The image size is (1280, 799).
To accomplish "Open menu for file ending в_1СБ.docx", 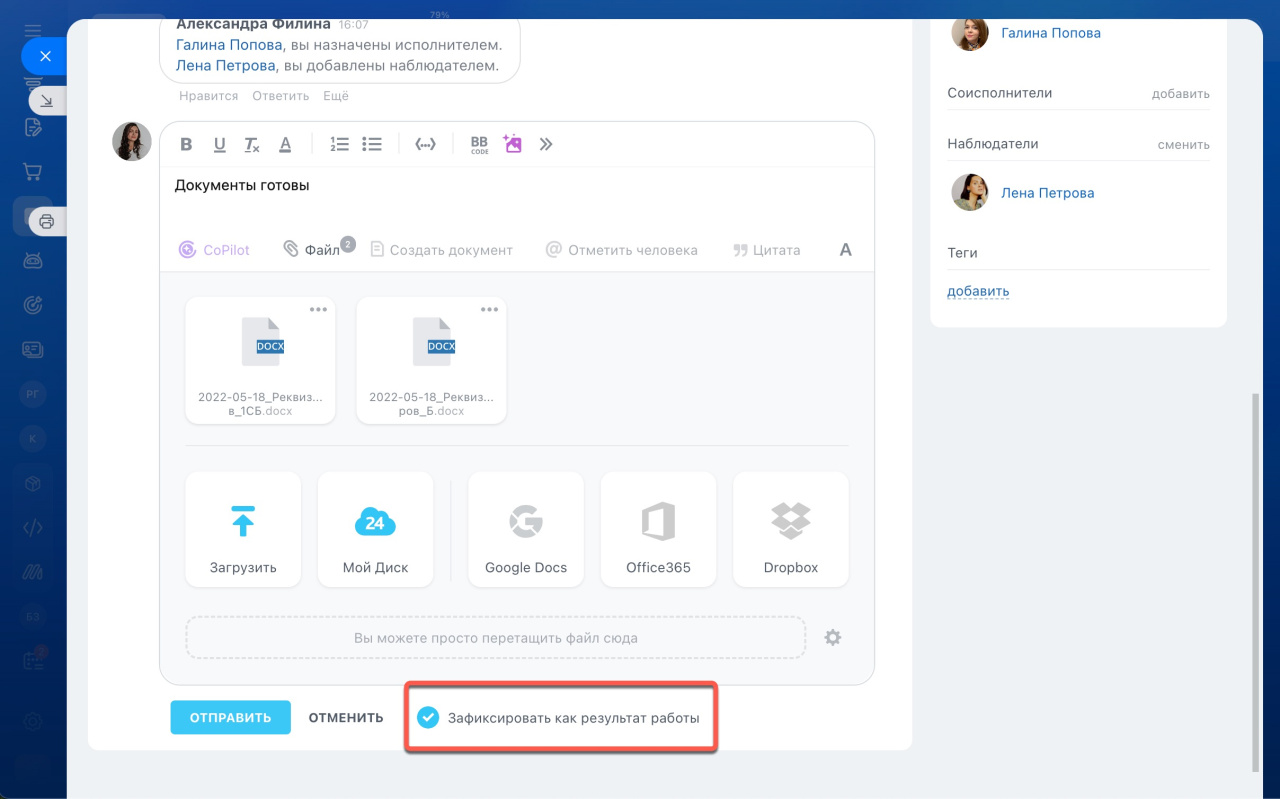I will (x=318, y=310).
